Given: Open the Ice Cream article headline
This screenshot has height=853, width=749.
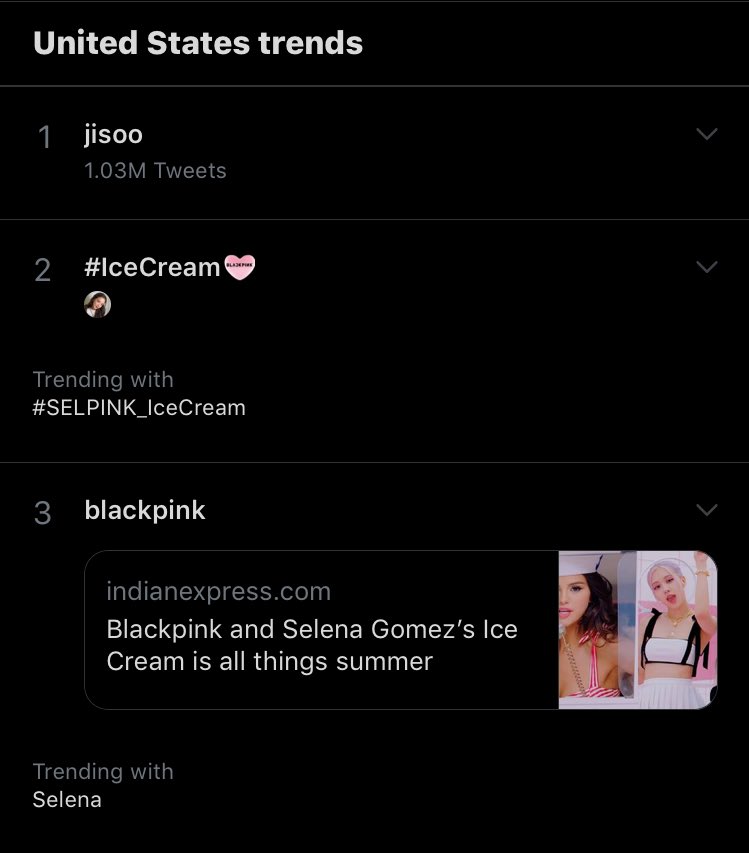Looking at the screenshot, I should tap(312, 646).
